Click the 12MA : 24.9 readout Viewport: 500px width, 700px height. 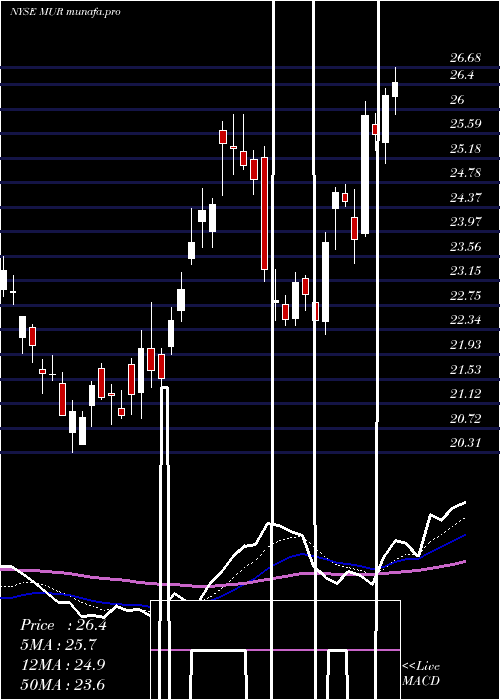pyautogui.click(x=63, y=664)
